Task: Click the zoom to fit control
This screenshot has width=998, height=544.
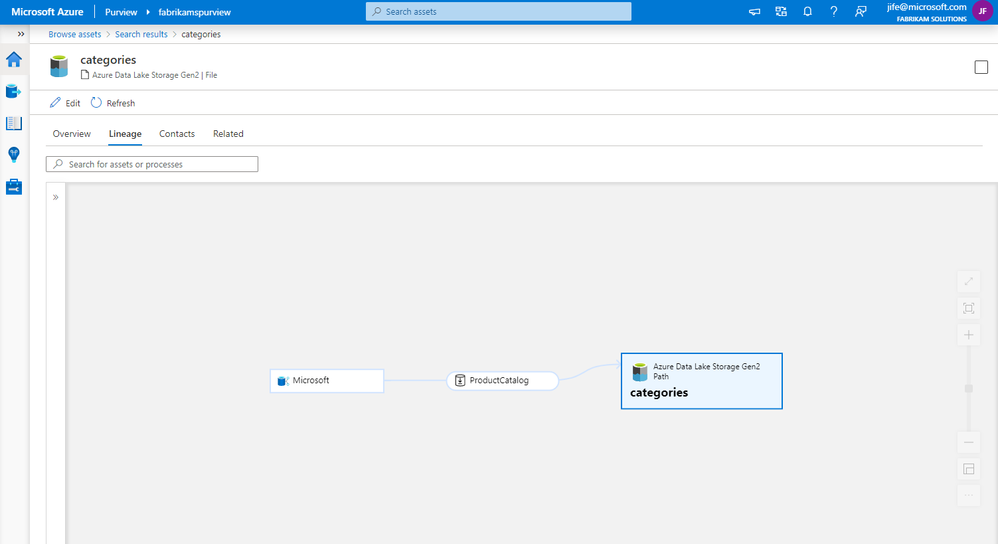Action: 969,309
